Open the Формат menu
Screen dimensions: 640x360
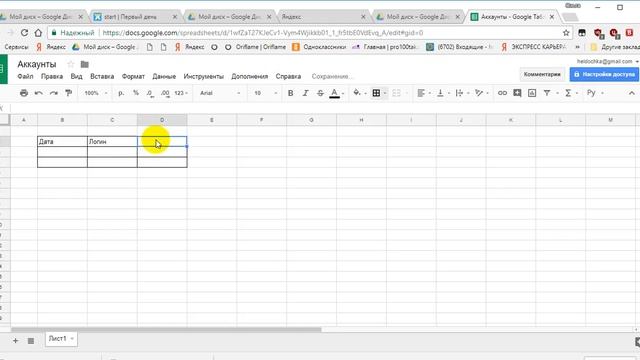point(133,76)
